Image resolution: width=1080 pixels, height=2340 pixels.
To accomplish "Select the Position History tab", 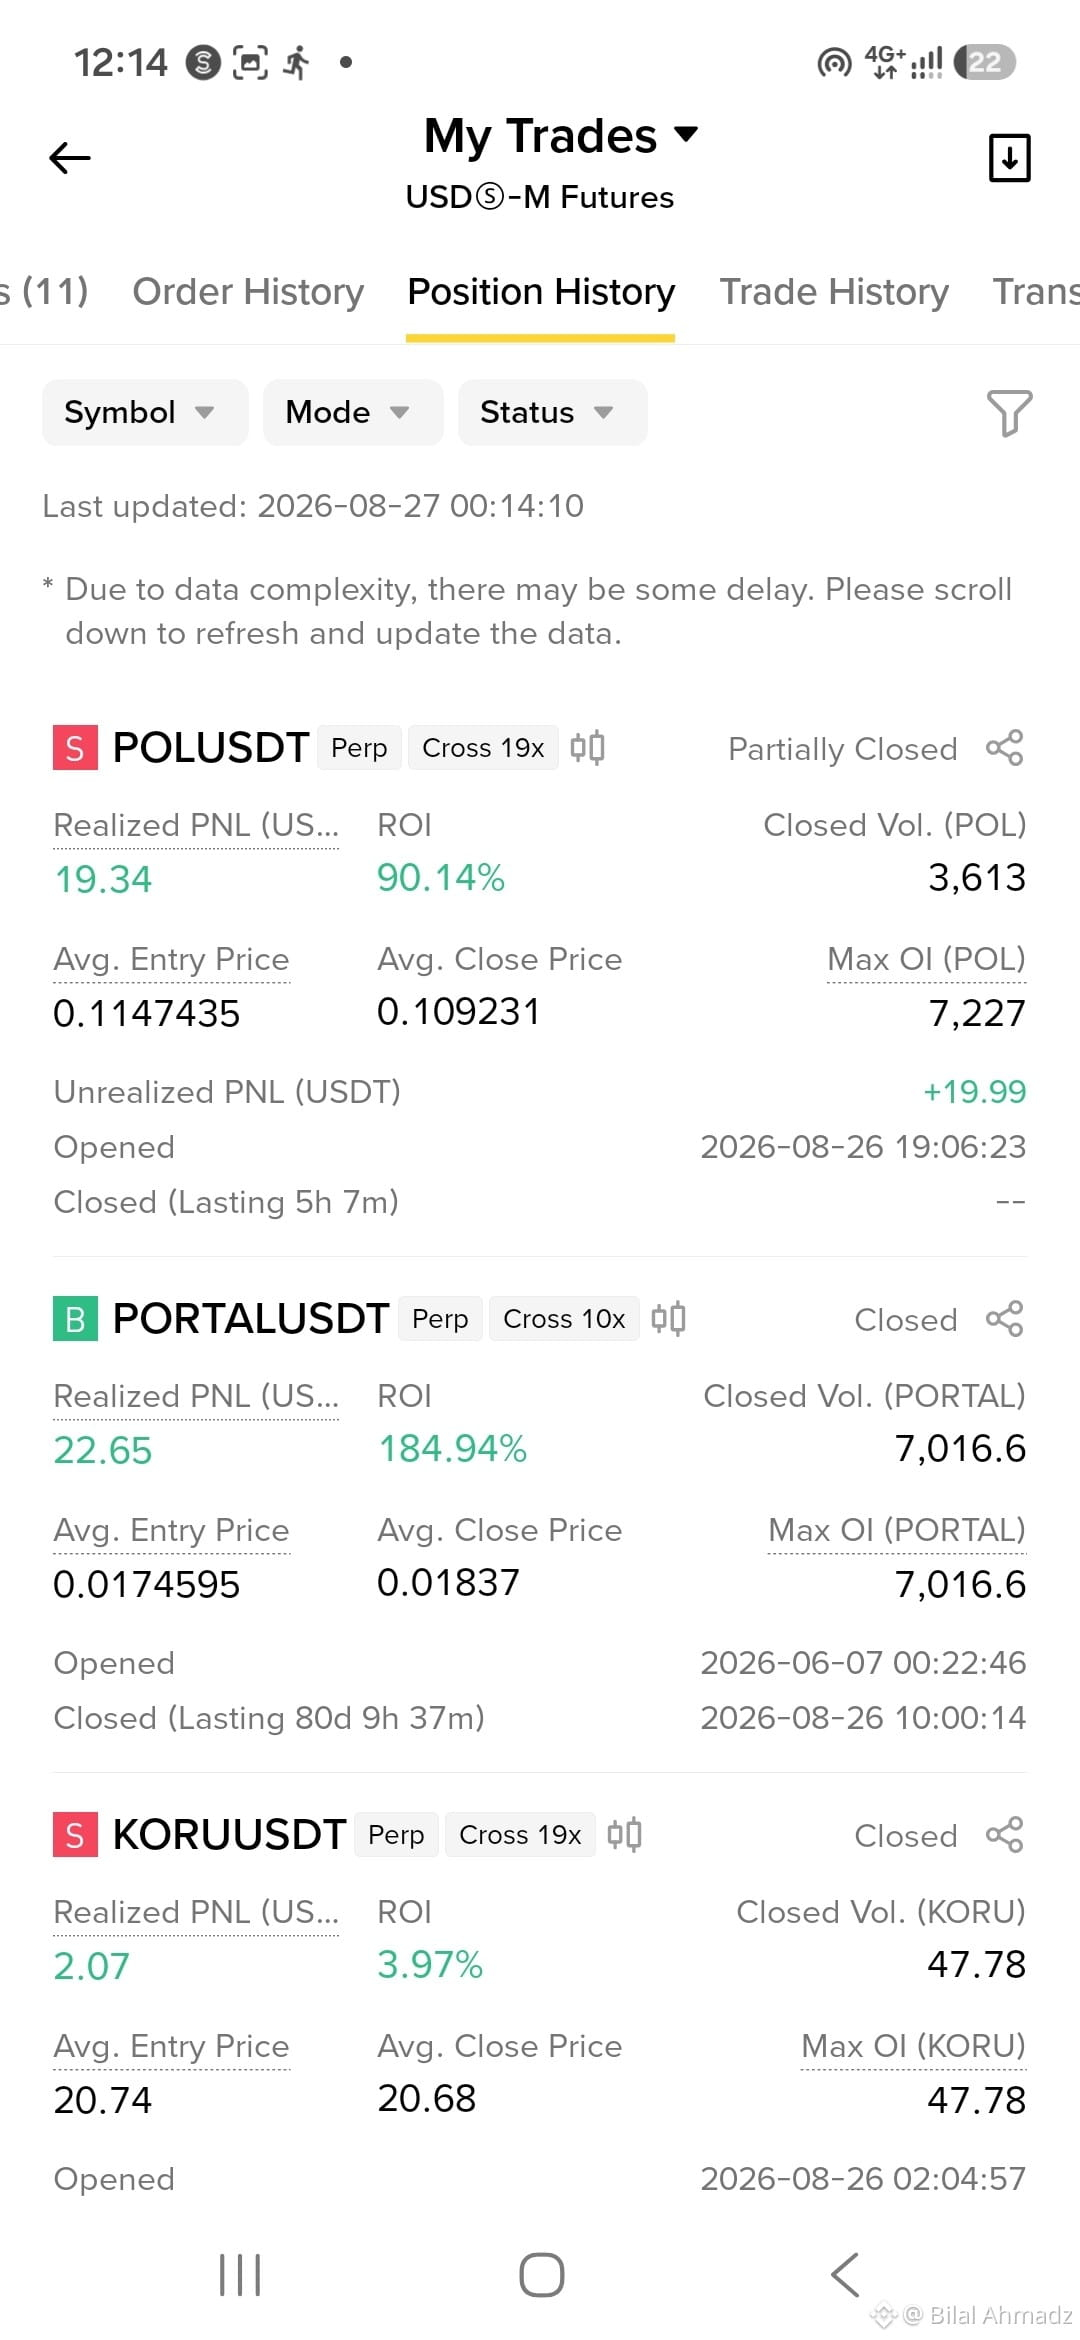I will click(x=541, y=292).
